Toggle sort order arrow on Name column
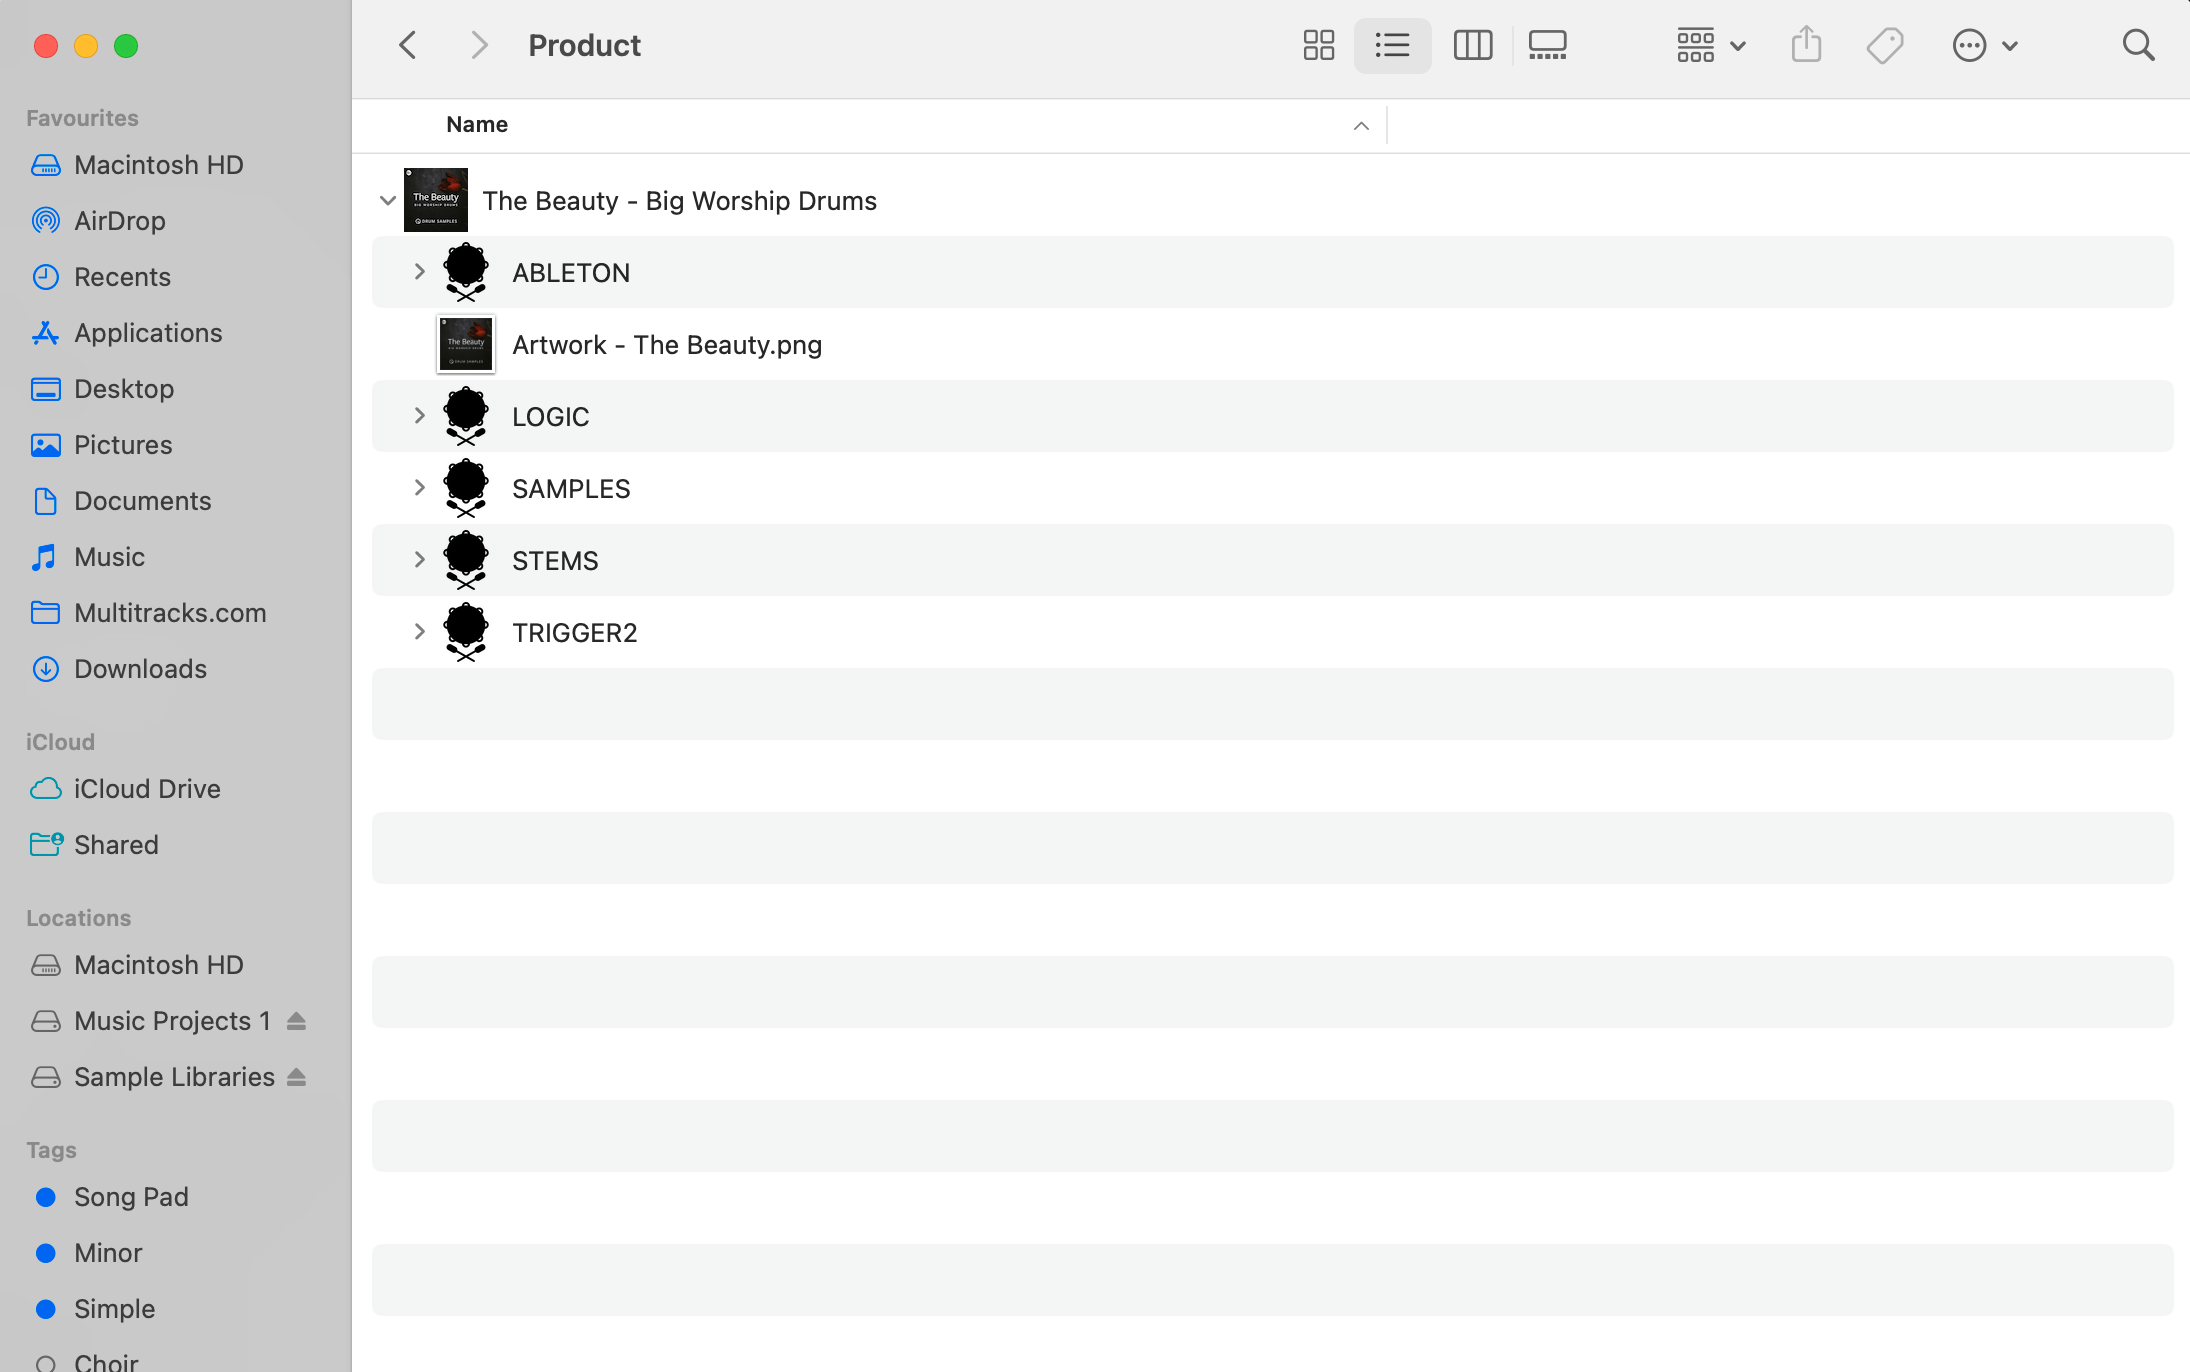 1361,125
